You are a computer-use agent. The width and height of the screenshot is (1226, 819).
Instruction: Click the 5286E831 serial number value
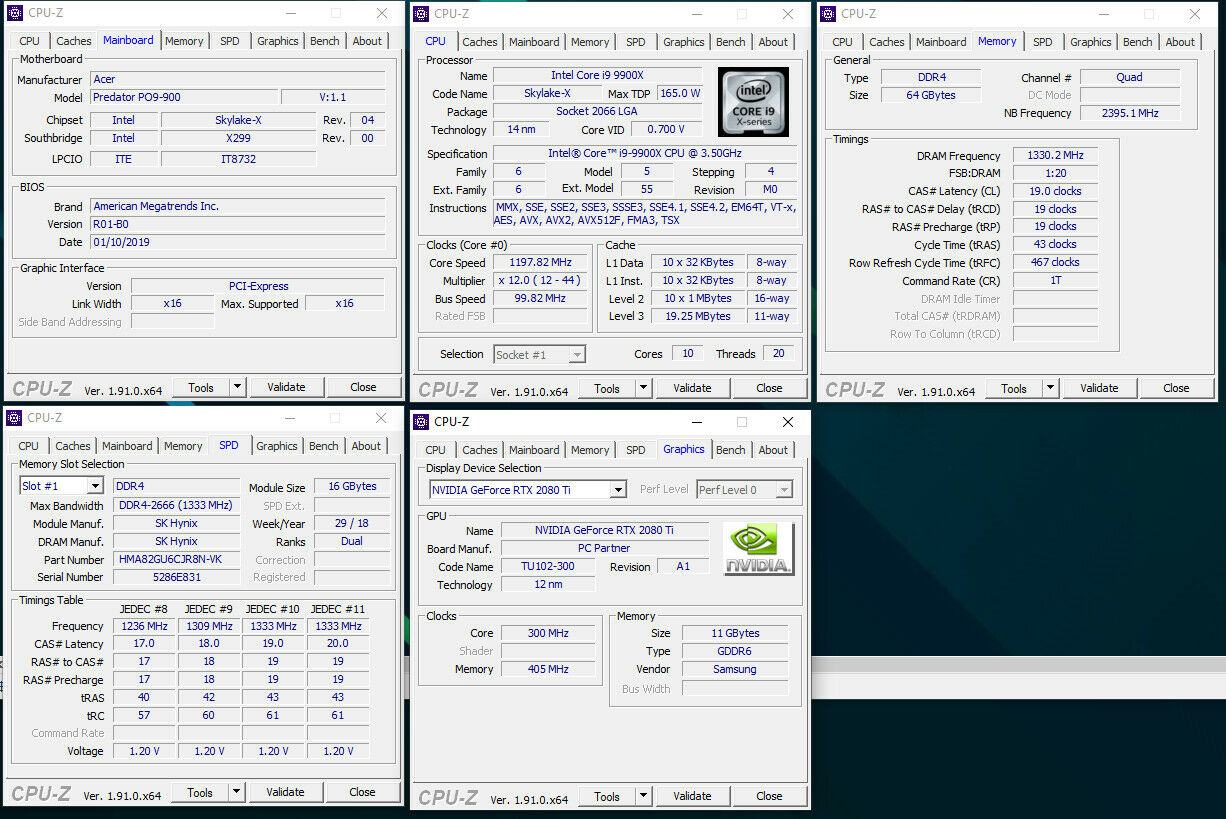[x=176, y=577]
